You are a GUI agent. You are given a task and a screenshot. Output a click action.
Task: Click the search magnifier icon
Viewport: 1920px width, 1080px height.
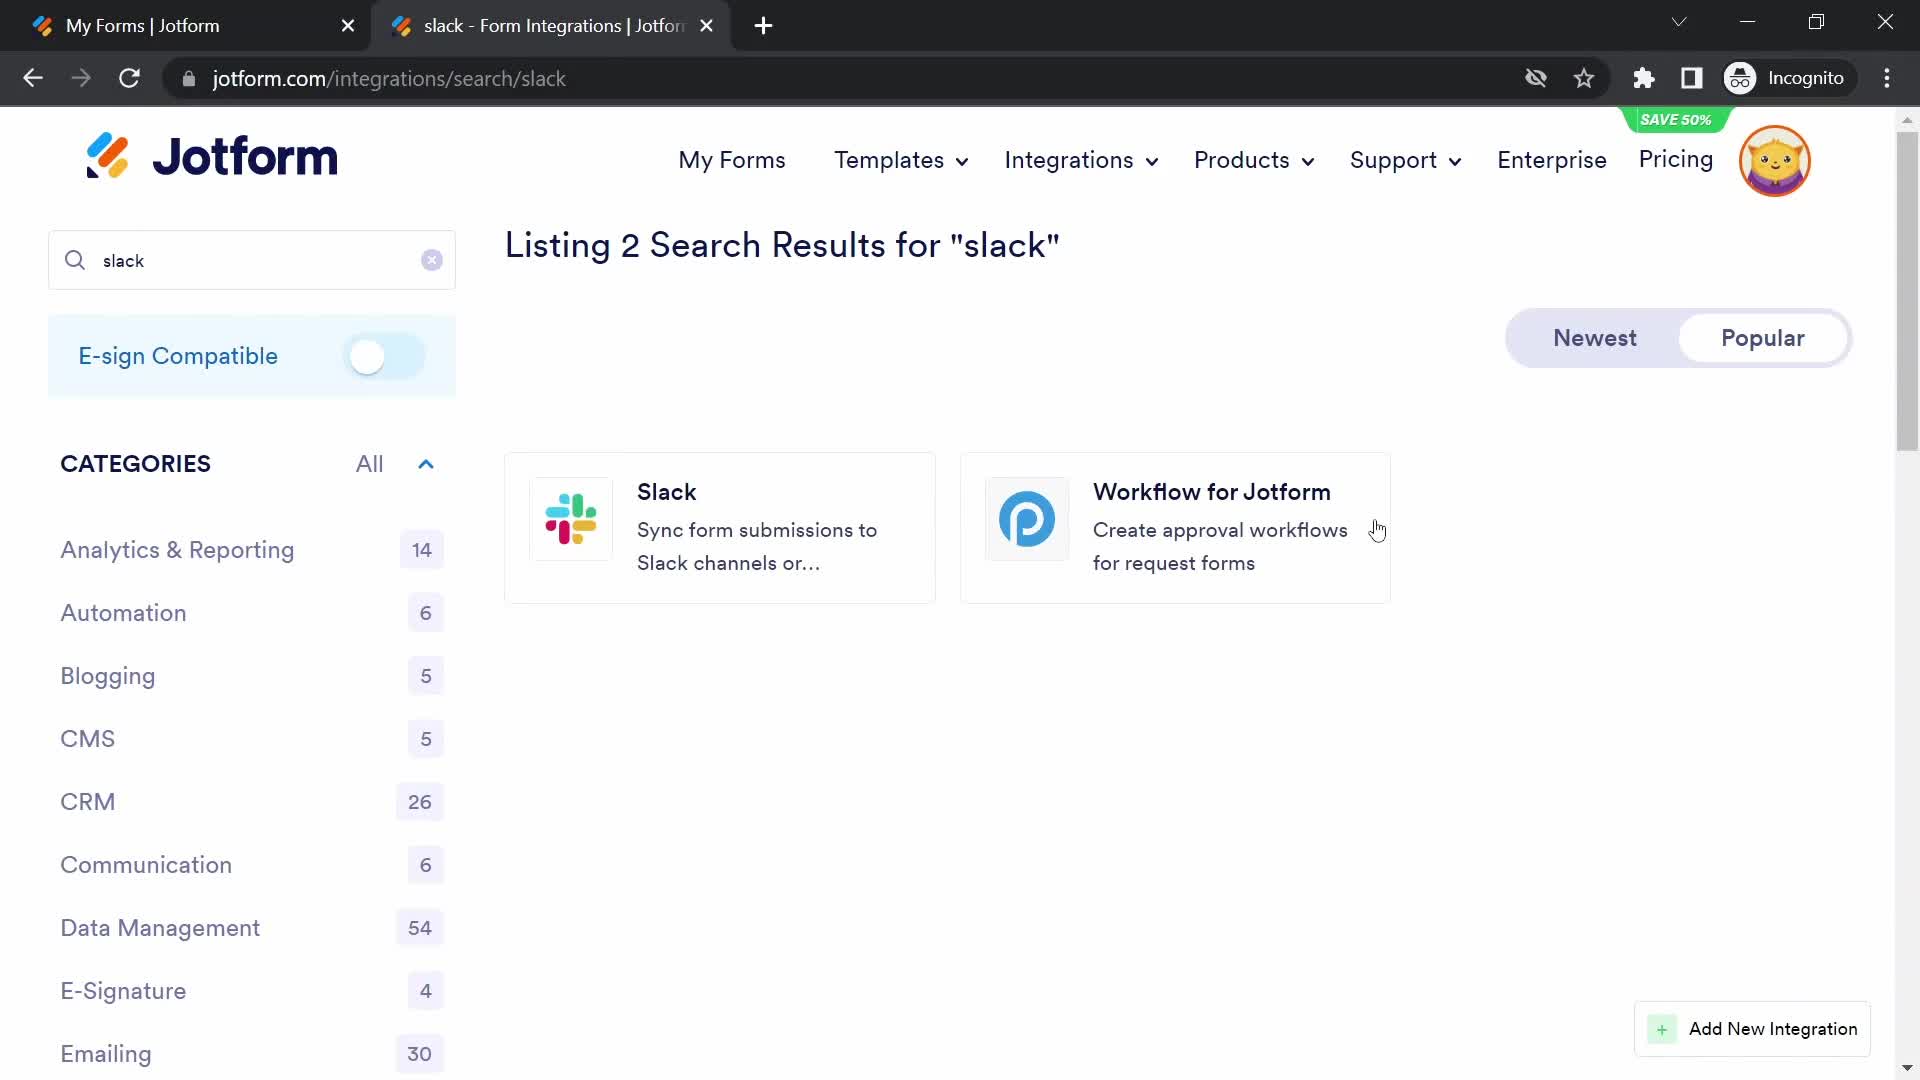click(75, 260)
